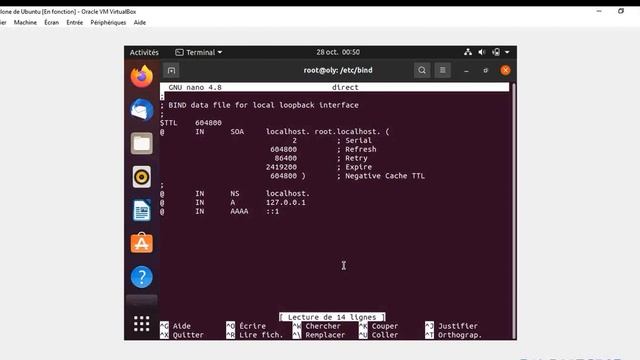Minimize the VirtualBox host window
640x360 pixels.
599,11
